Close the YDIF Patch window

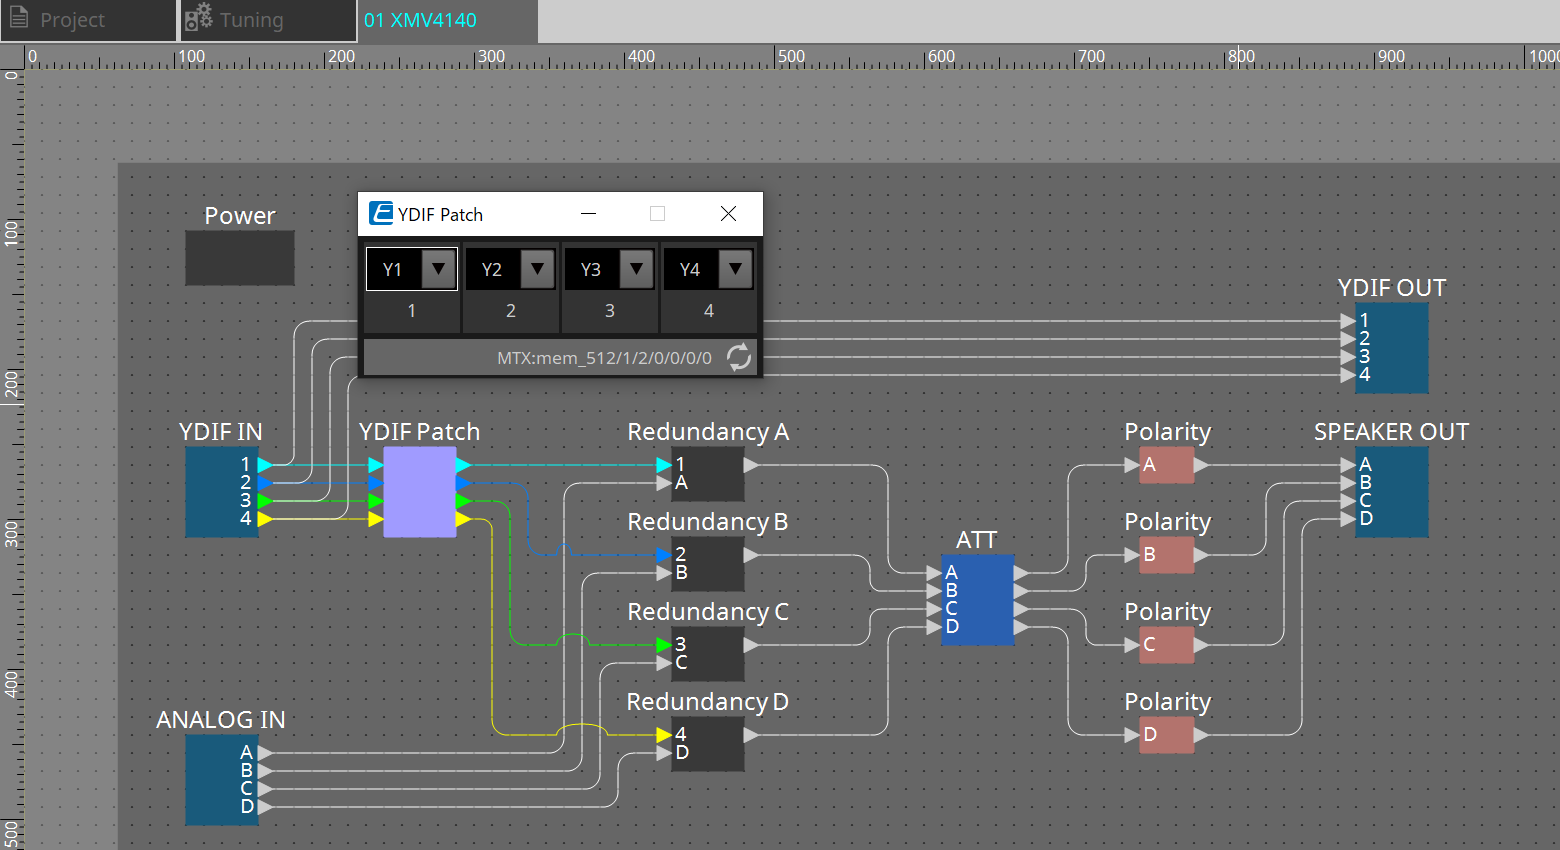tap(728, 214)
